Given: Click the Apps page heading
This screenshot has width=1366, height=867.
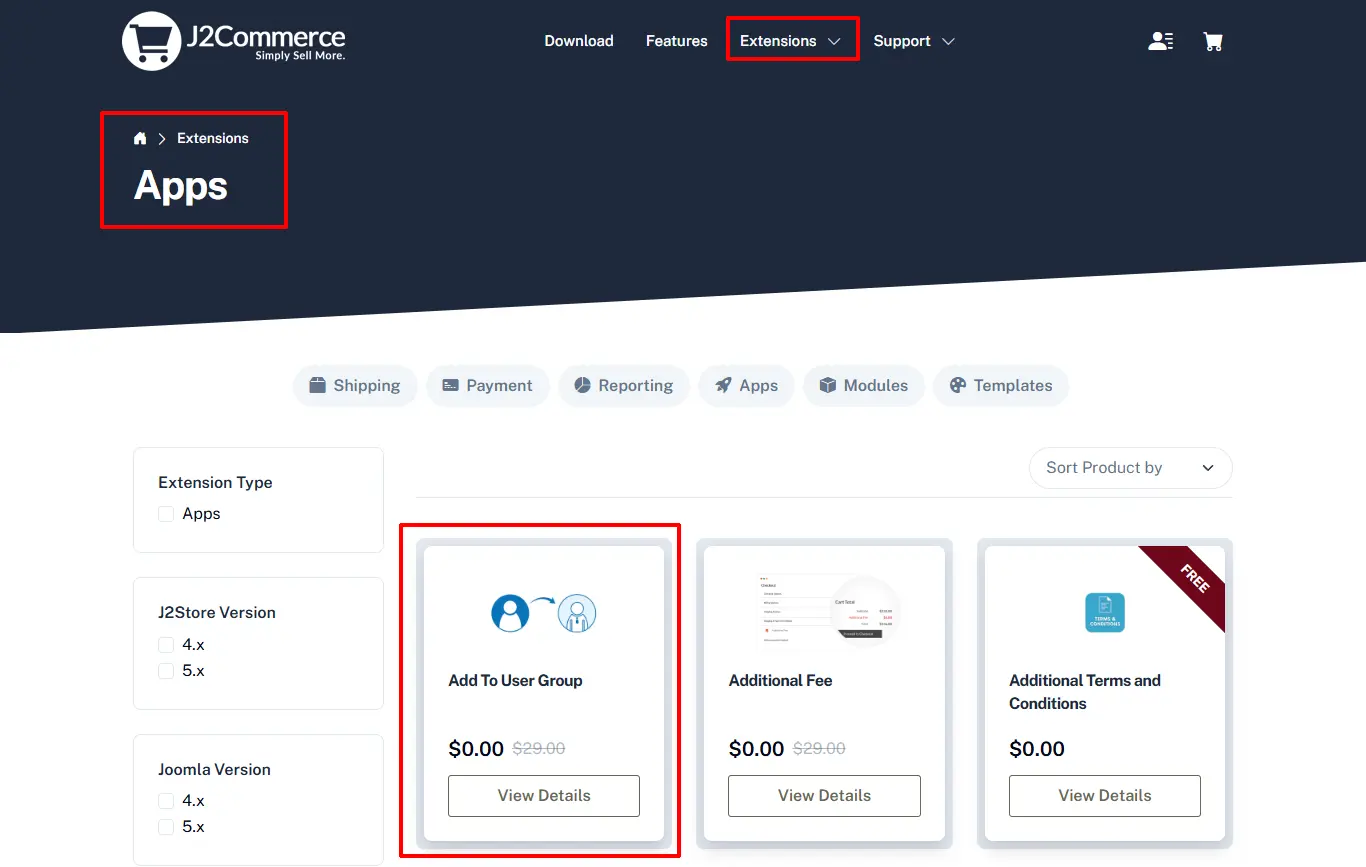Looking at the screenshot, I should (181, 186).
